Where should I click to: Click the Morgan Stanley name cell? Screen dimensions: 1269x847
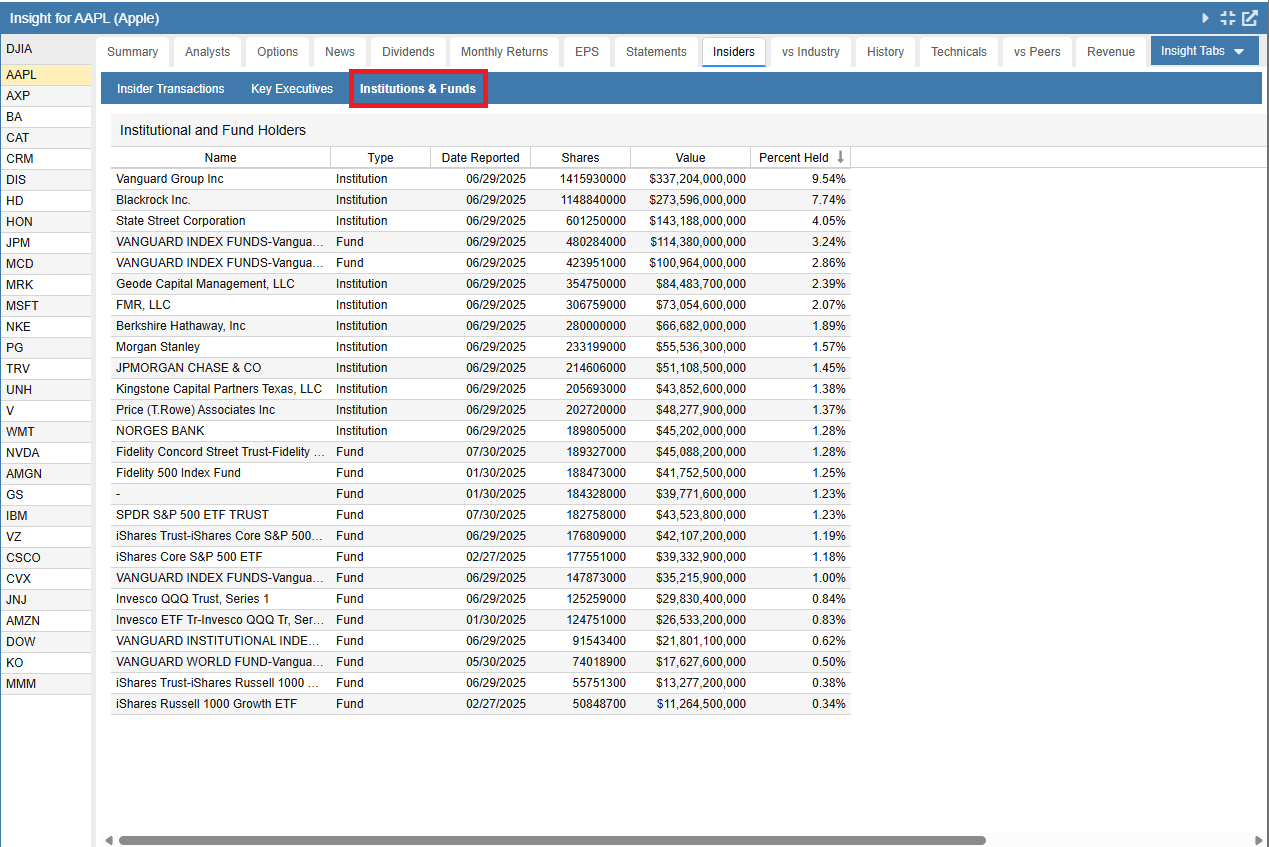(220, 347)
